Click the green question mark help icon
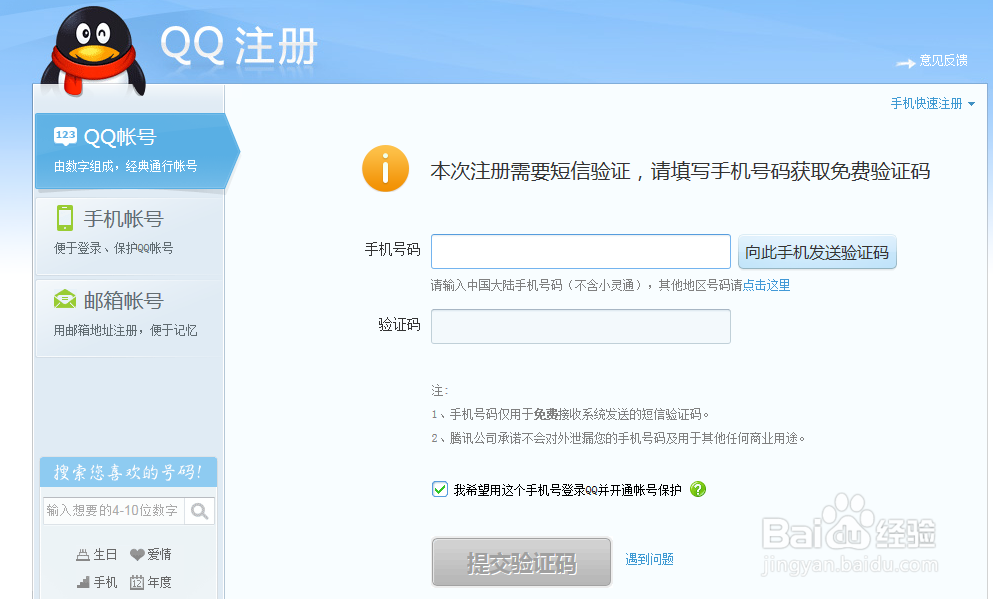The height and width of the screenshot is (599, 993). click(x=698, y=489)
